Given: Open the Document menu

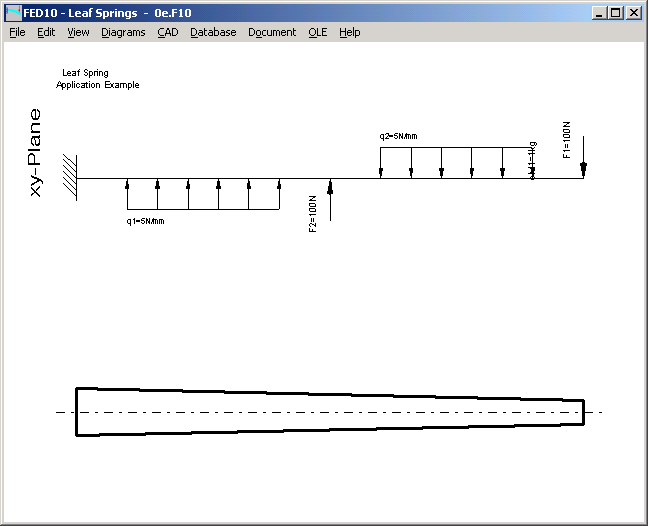Looking at the screenshot, I should point(272,32).
